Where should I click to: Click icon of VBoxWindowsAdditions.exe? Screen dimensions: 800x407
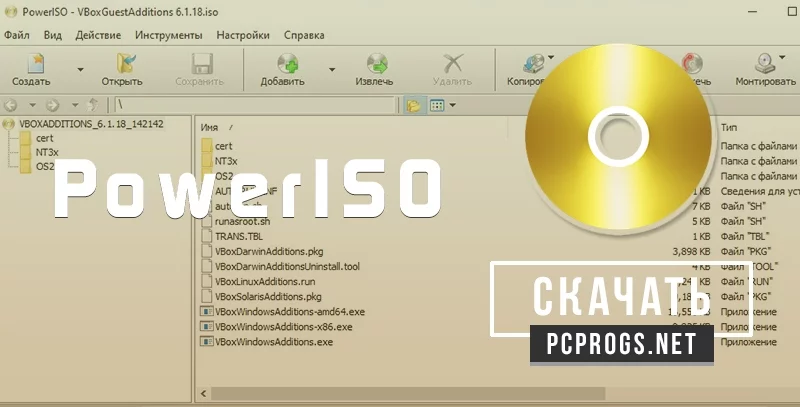click(x=206, y=342)
